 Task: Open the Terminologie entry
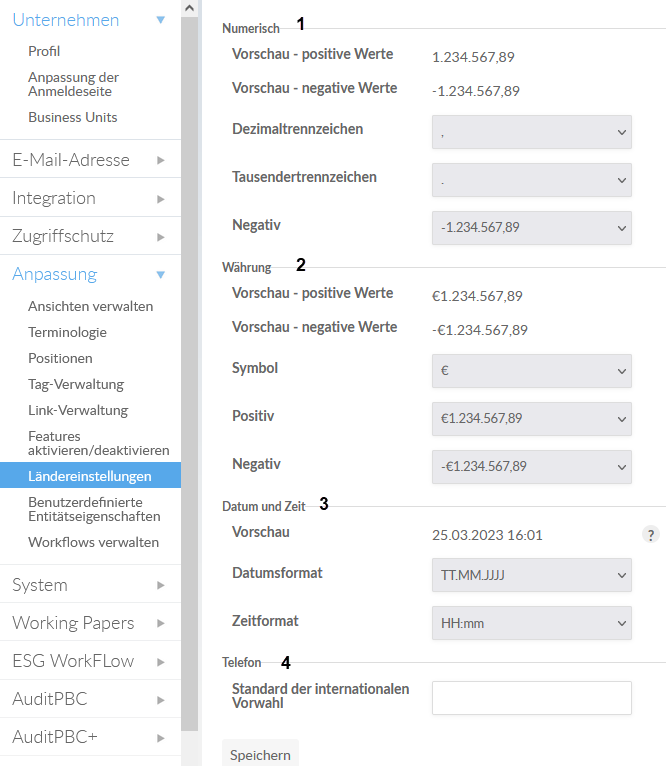pos(67,332)
